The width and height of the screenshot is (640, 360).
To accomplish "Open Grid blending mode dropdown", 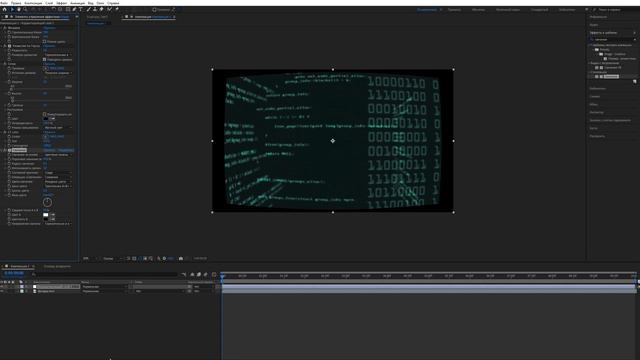I will 58,128.
